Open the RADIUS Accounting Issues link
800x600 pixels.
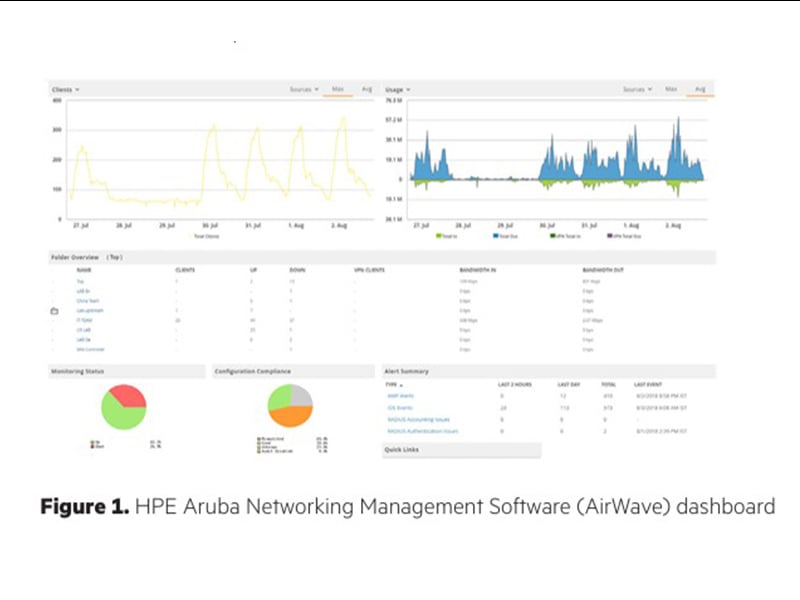coord(419,419)
